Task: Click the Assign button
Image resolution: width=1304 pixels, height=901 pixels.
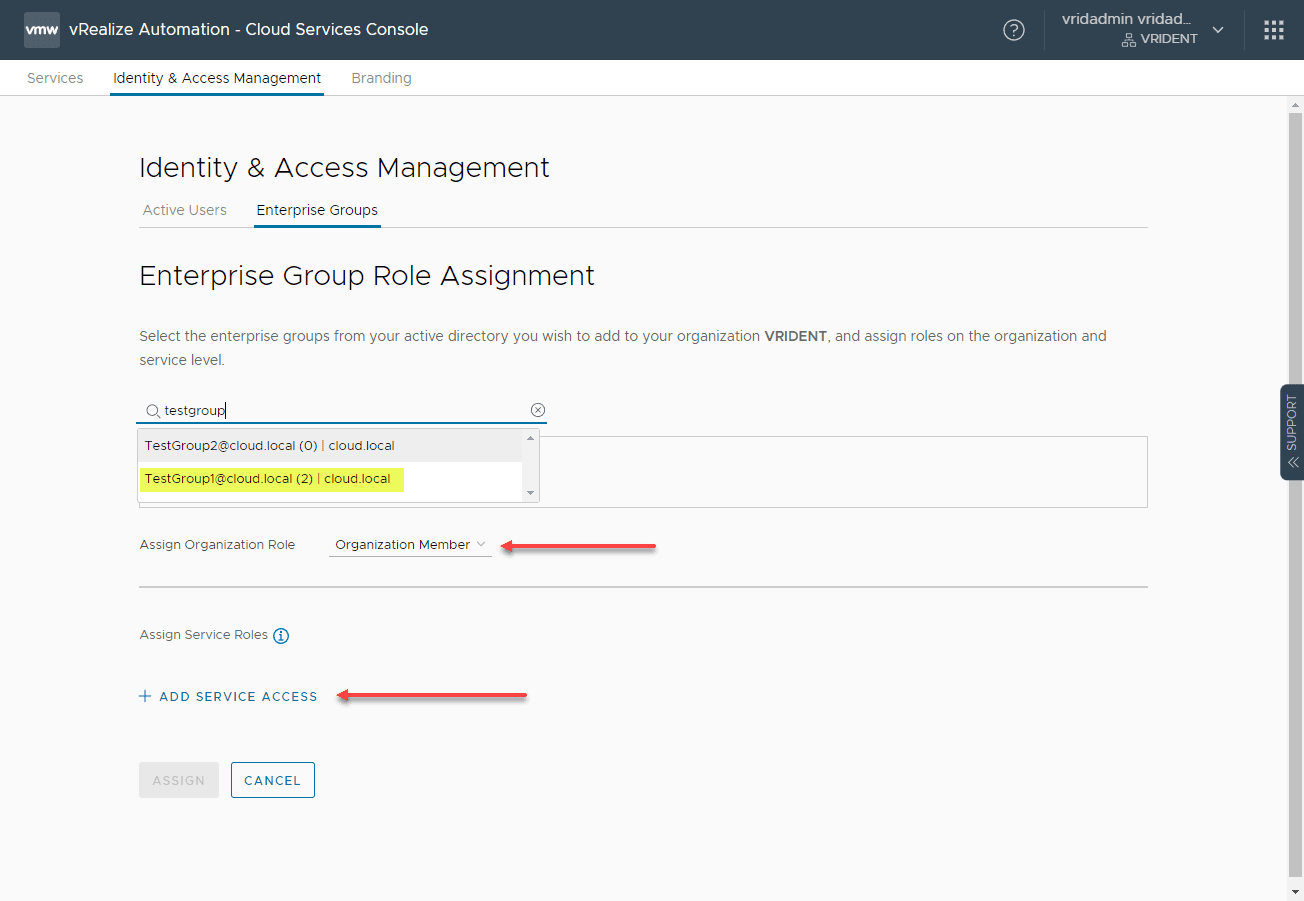Action: 179,780
